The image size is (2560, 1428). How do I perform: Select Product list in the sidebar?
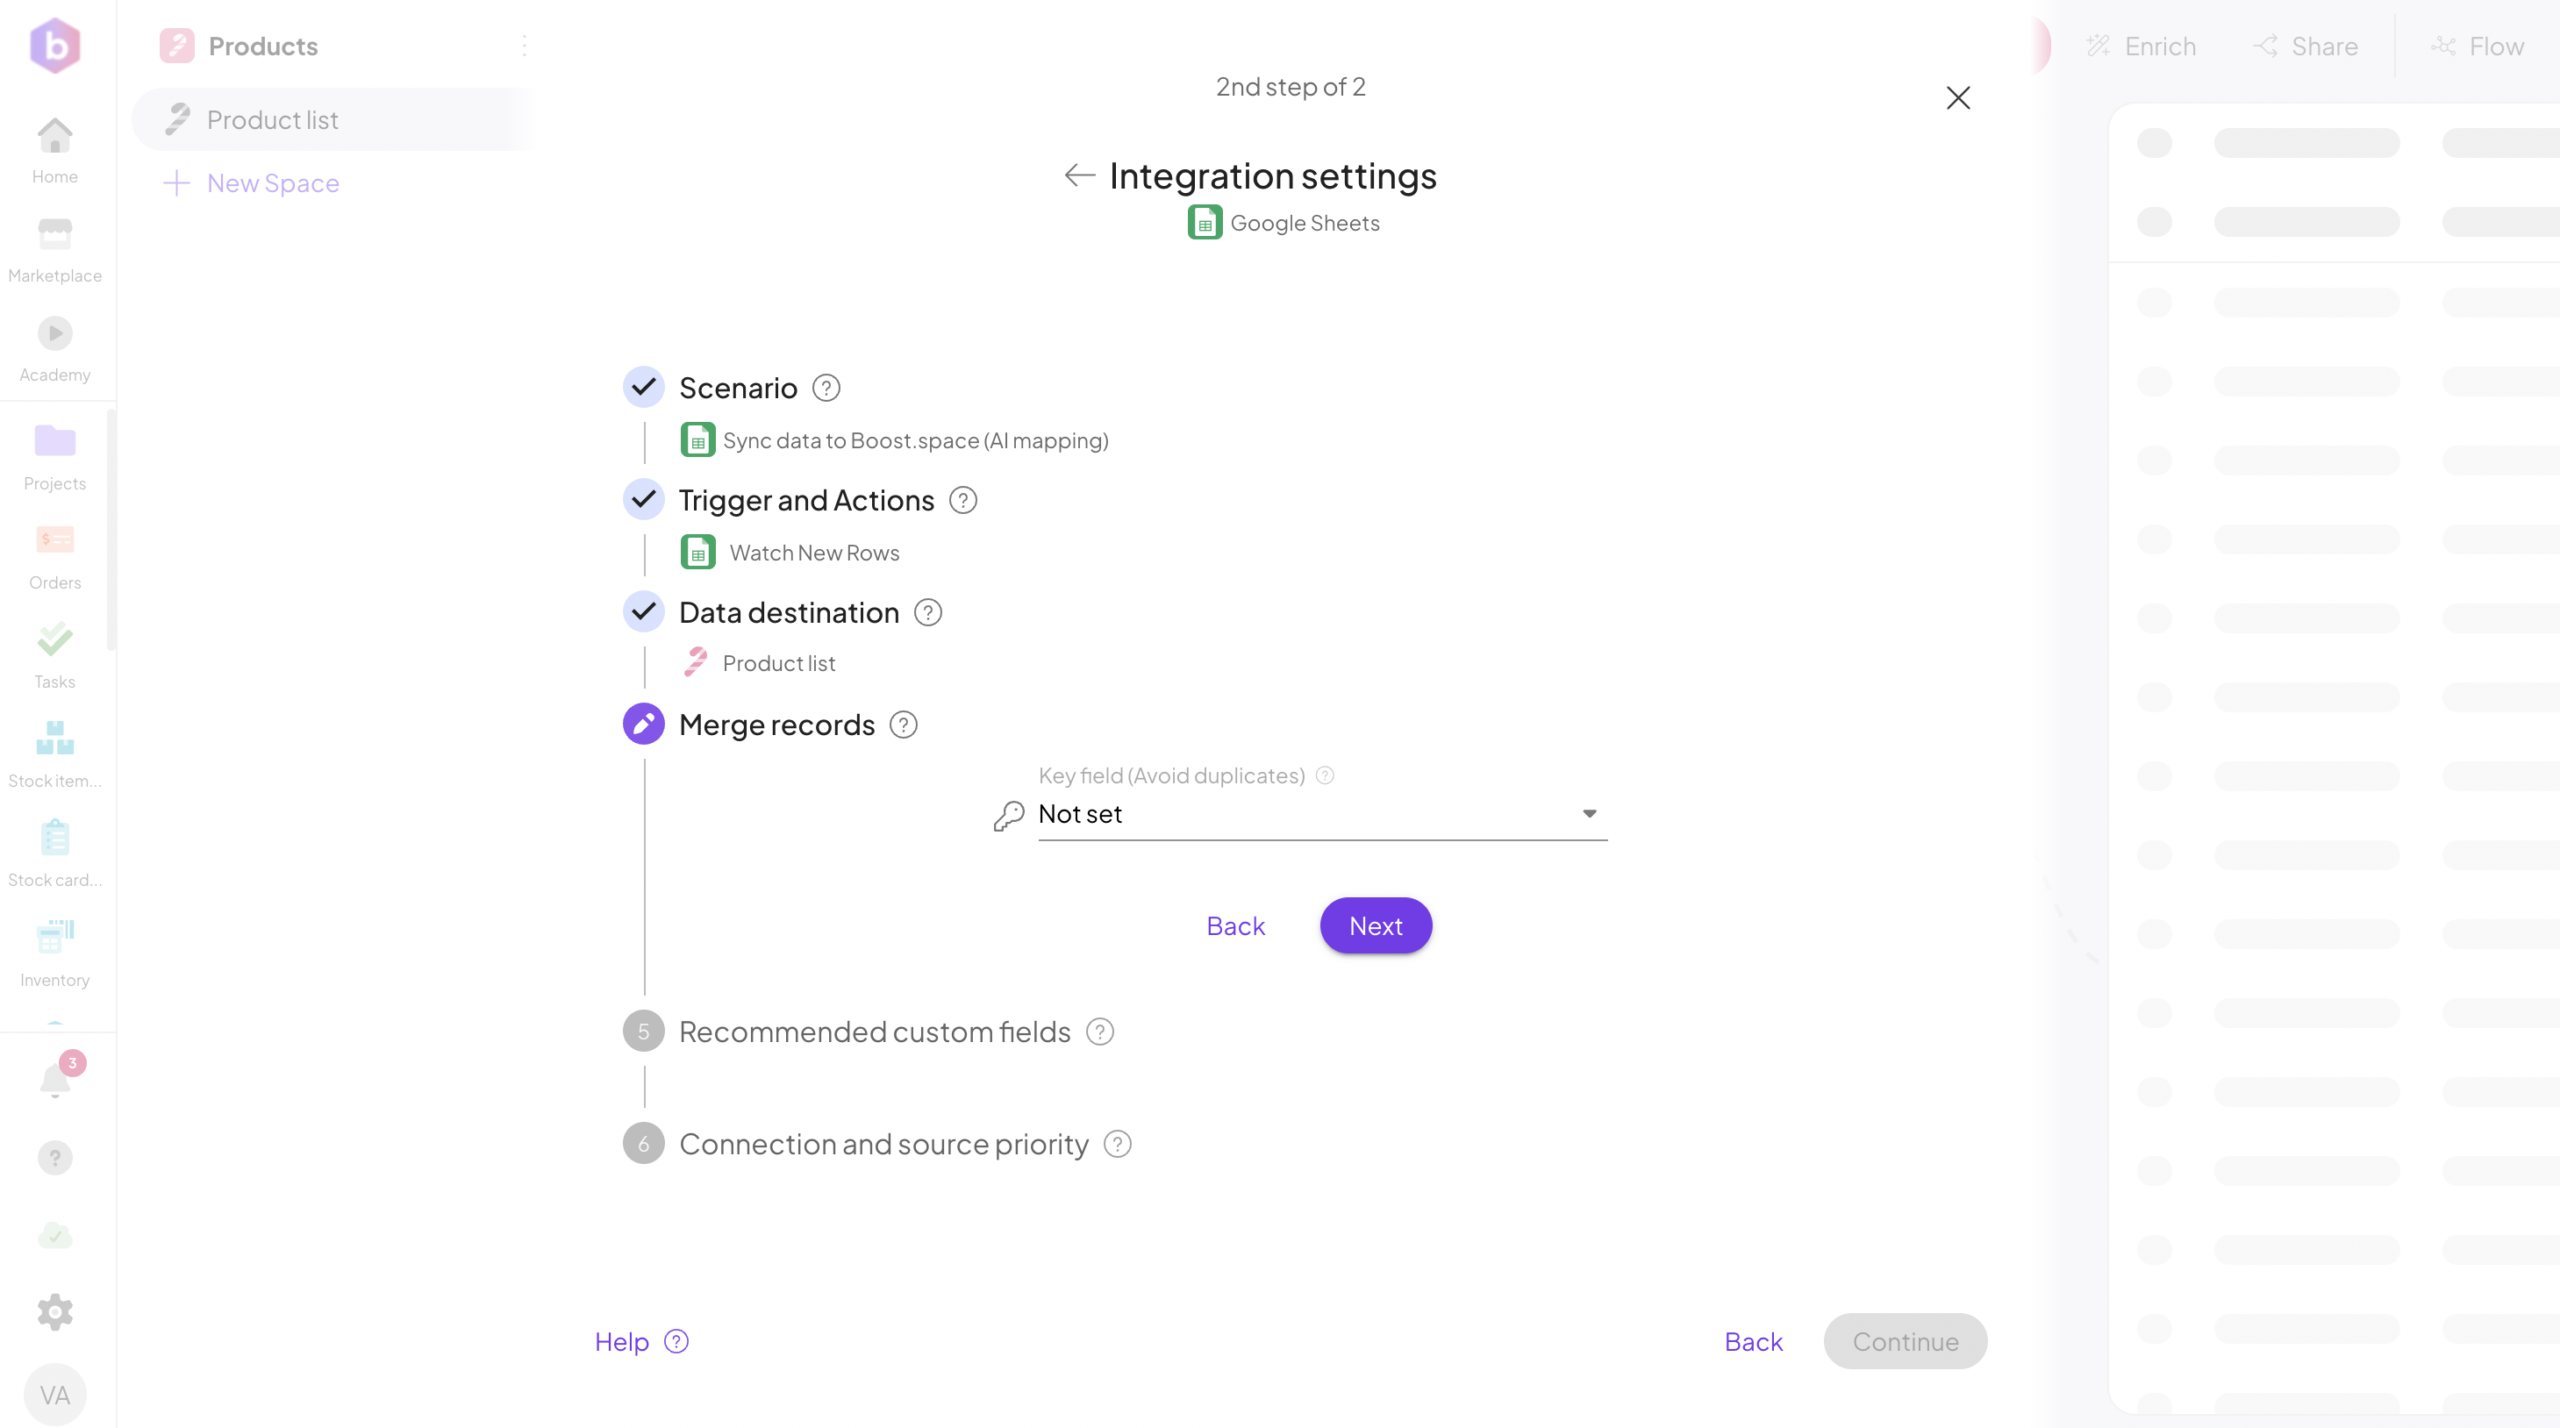tap(272, 120)
